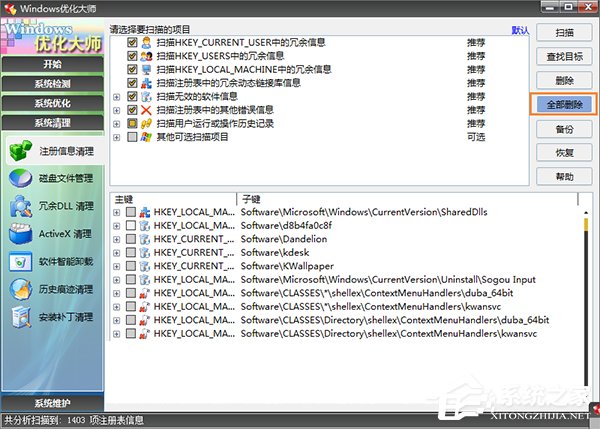600x429 pixels.
Task: Expand the Software\KWallpaper result row
Action: coord(117,267)
